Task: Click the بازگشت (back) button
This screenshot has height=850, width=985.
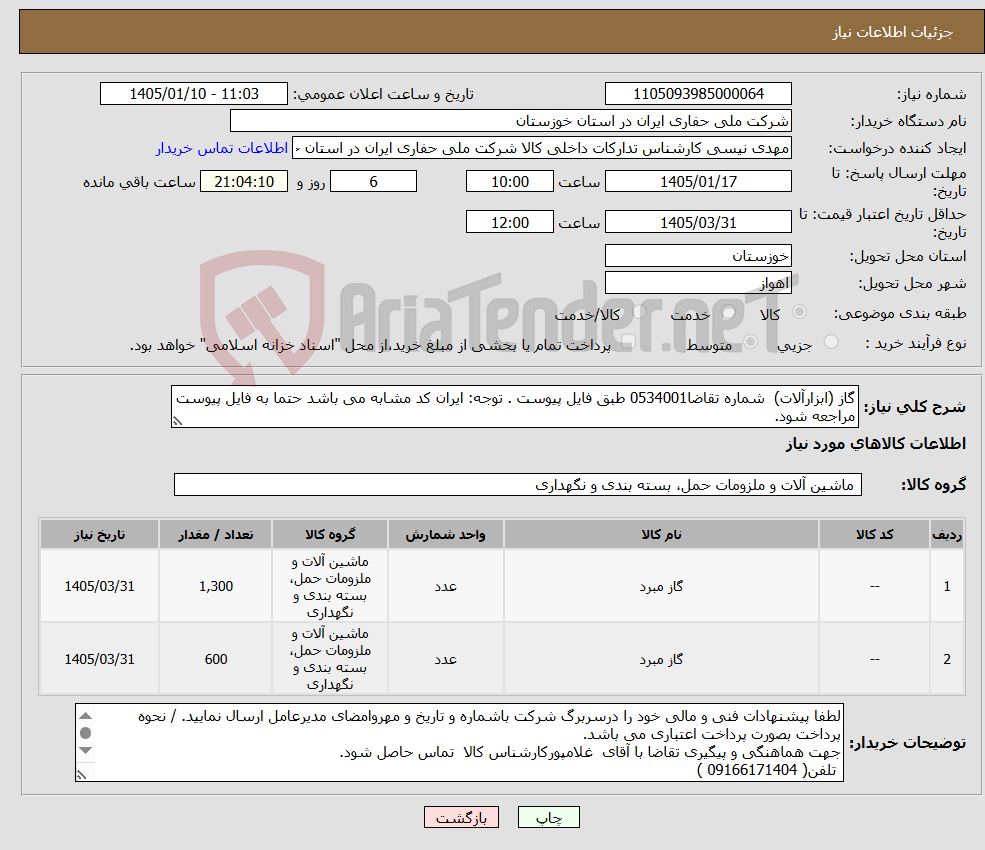Action: point(461,817)
